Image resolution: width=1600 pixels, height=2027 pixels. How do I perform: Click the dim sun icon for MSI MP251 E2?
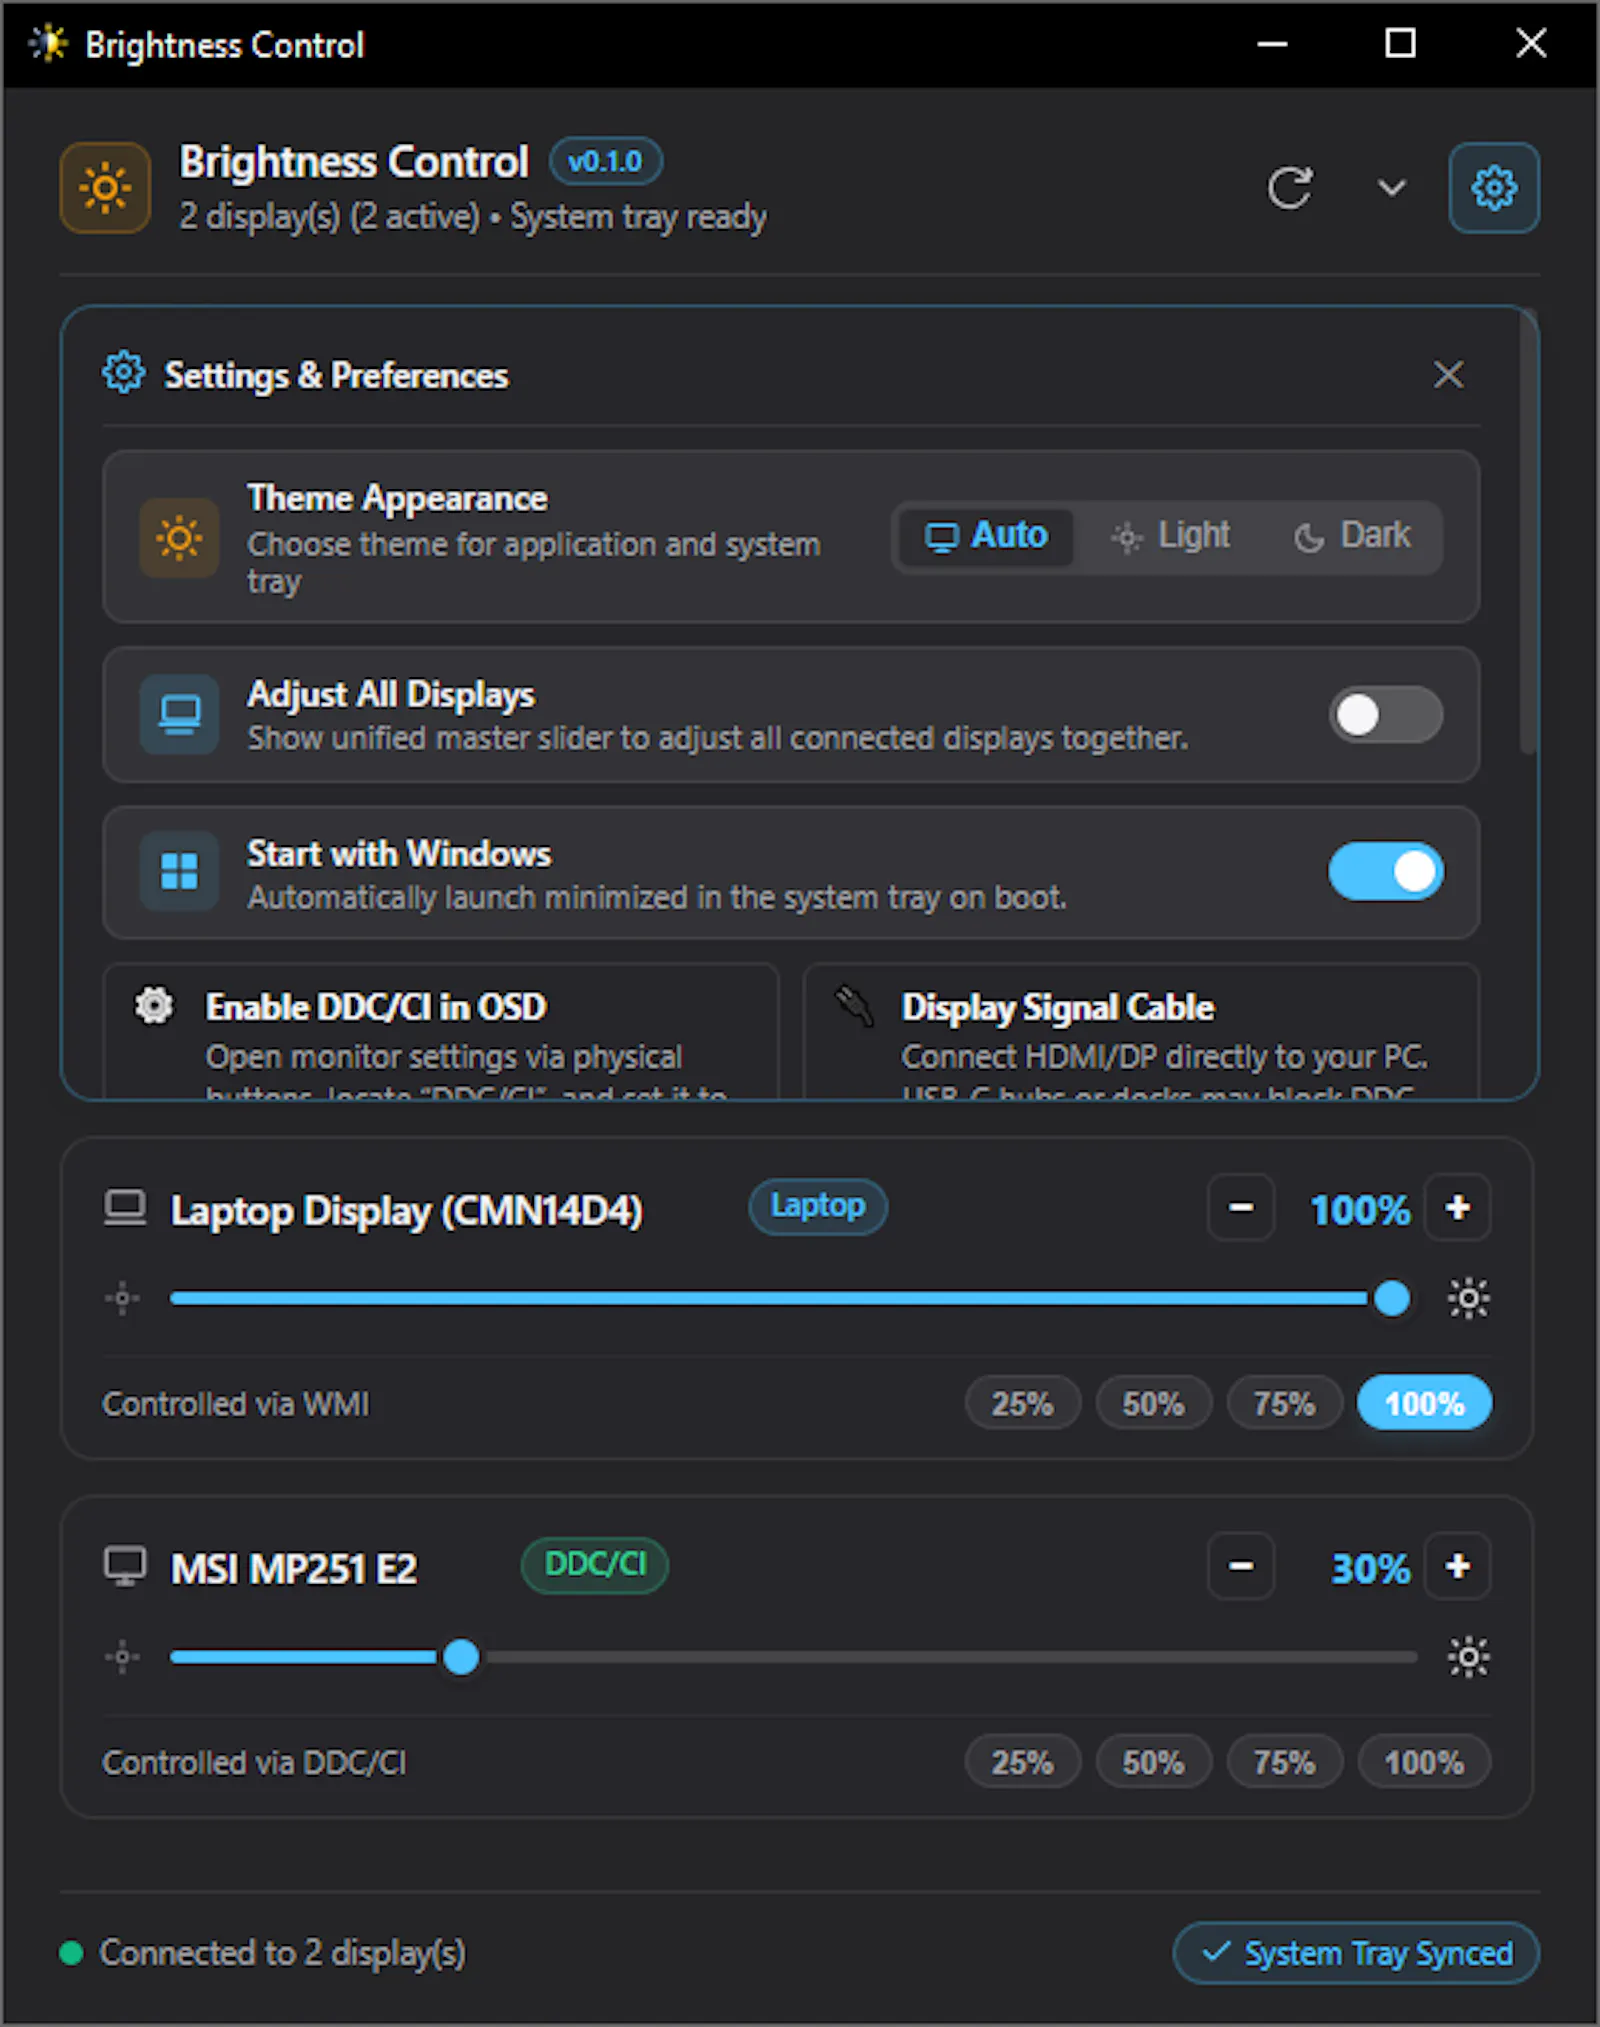click(123, 1657)
